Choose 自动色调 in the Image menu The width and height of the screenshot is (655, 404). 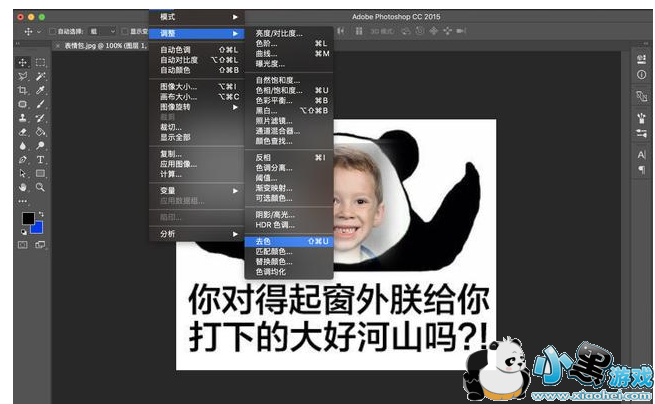coord(197,50)
